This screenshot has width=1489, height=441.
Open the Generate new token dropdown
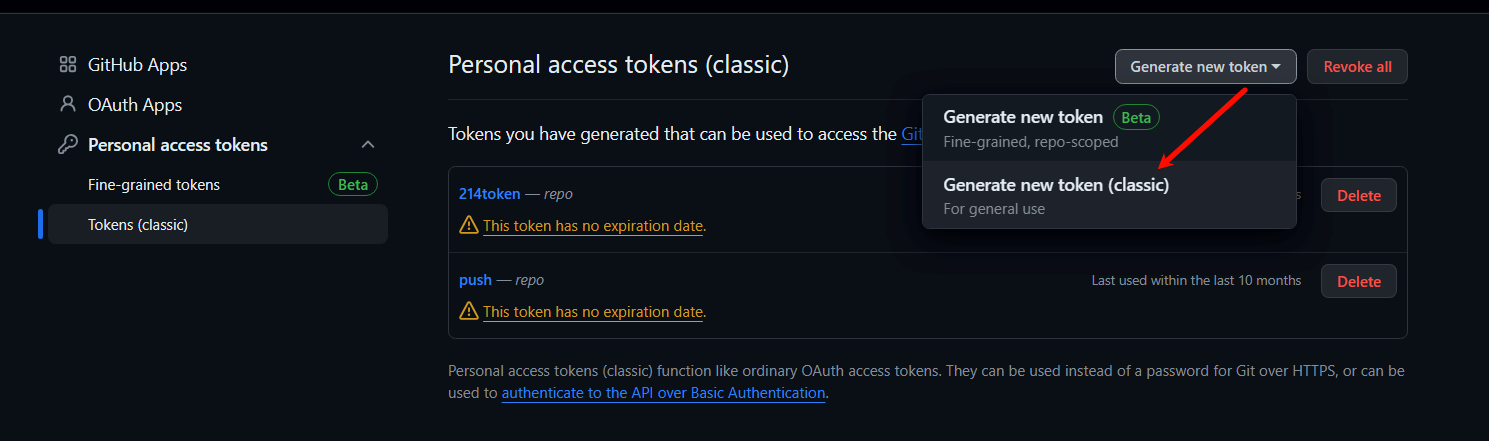[x=1205, y=67]
